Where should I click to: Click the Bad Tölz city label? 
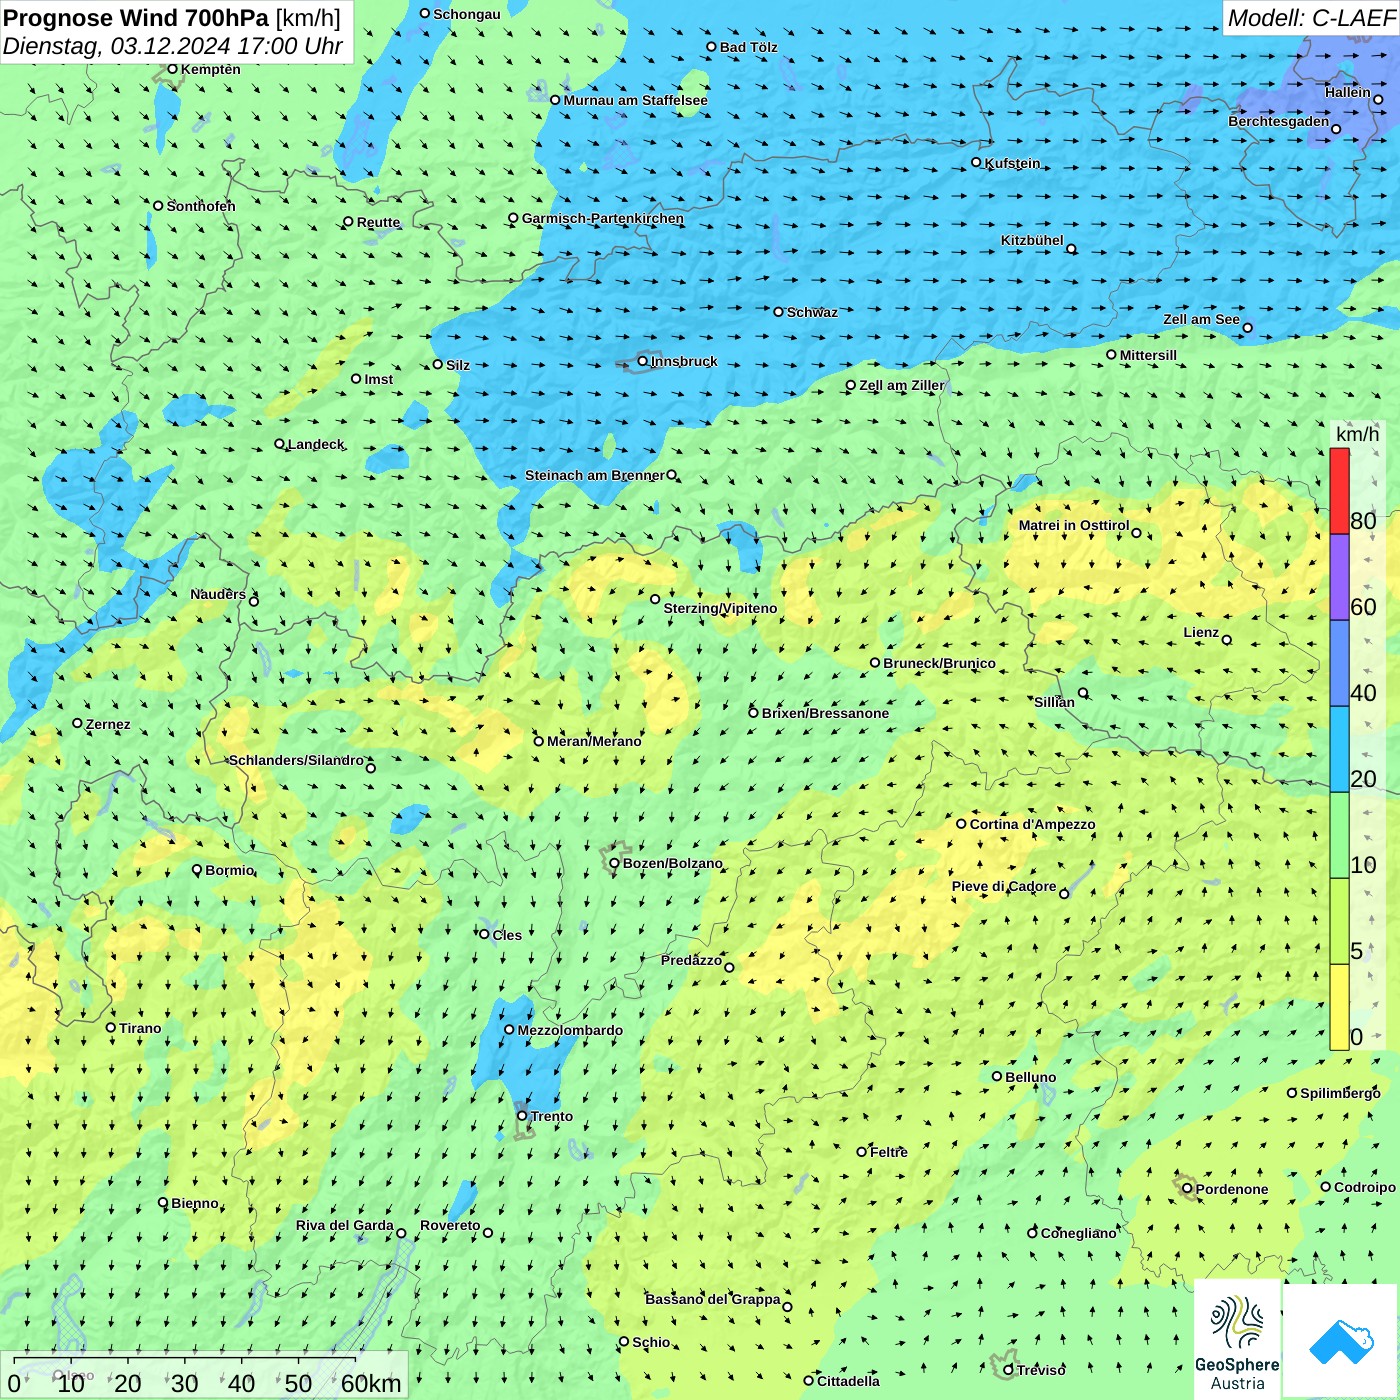tap(748, 47)
